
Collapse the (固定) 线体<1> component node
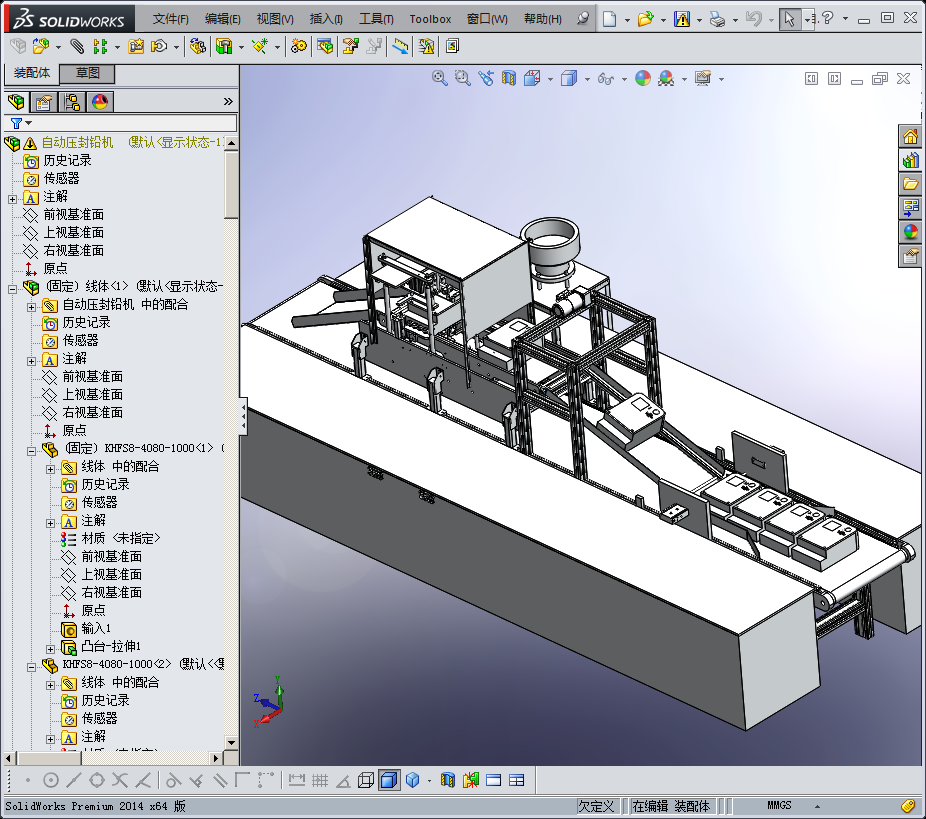(12, 289)
